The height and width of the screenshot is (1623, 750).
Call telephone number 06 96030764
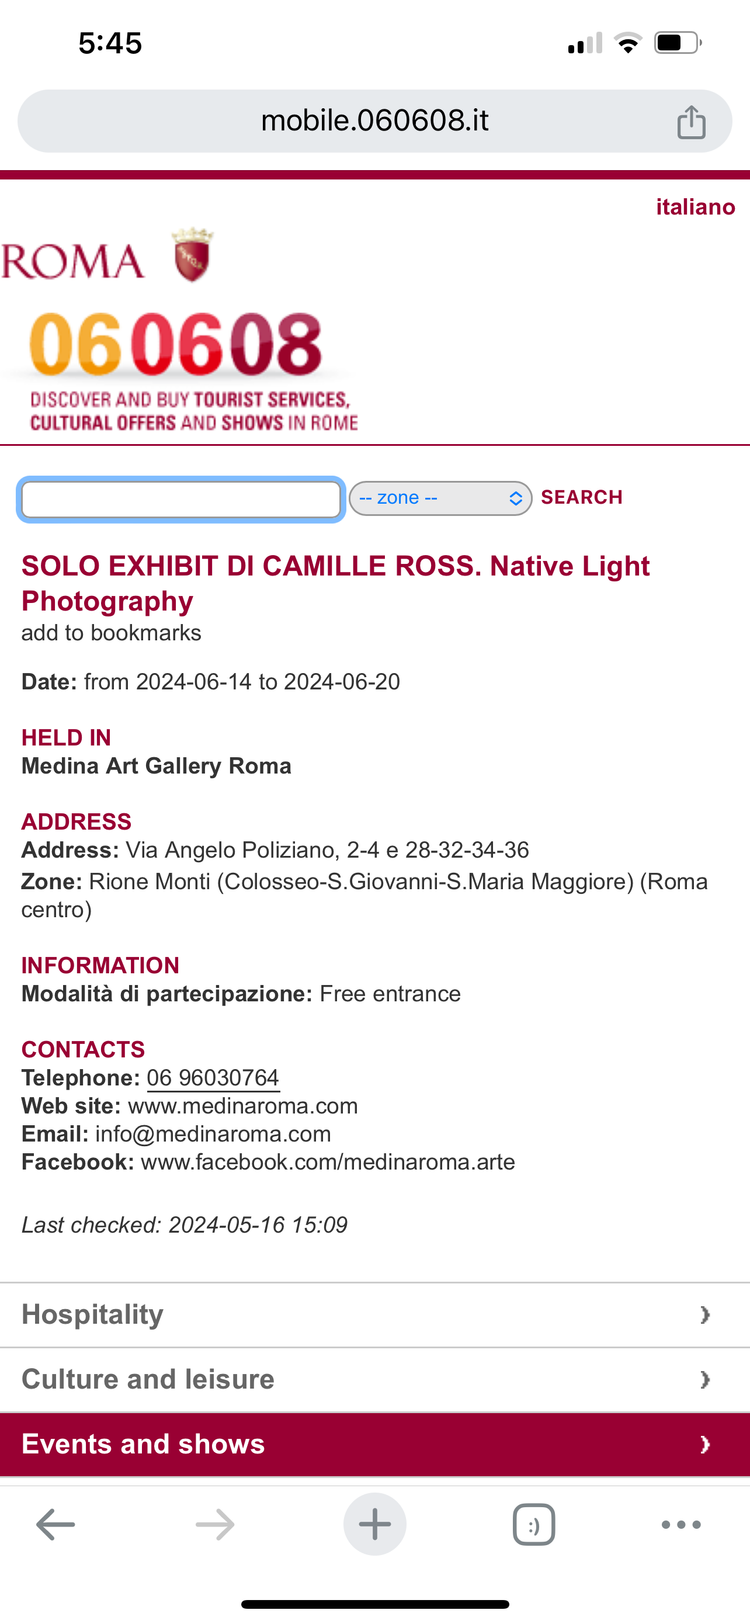[x=213, y=1078]
